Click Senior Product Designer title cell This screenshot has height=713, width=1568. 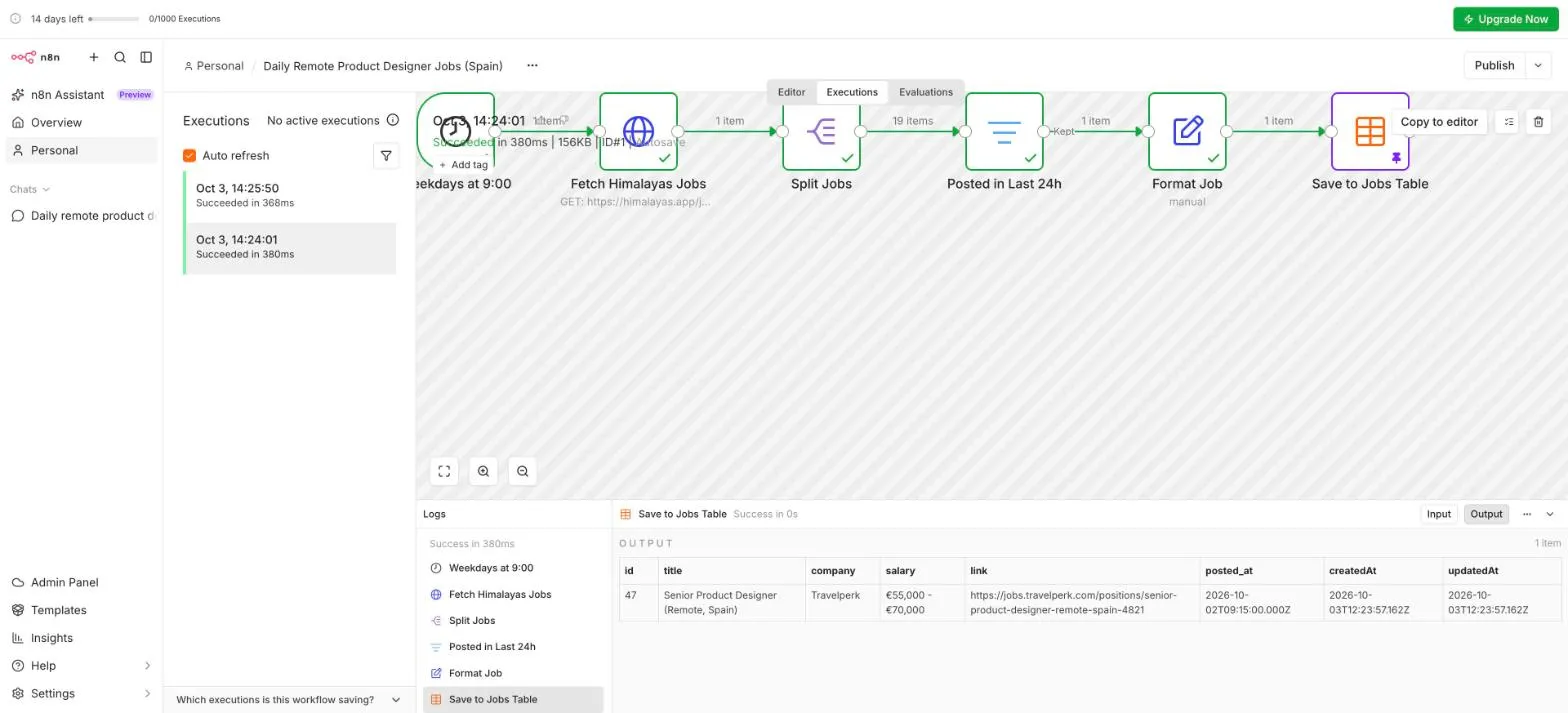pos(732,602)
